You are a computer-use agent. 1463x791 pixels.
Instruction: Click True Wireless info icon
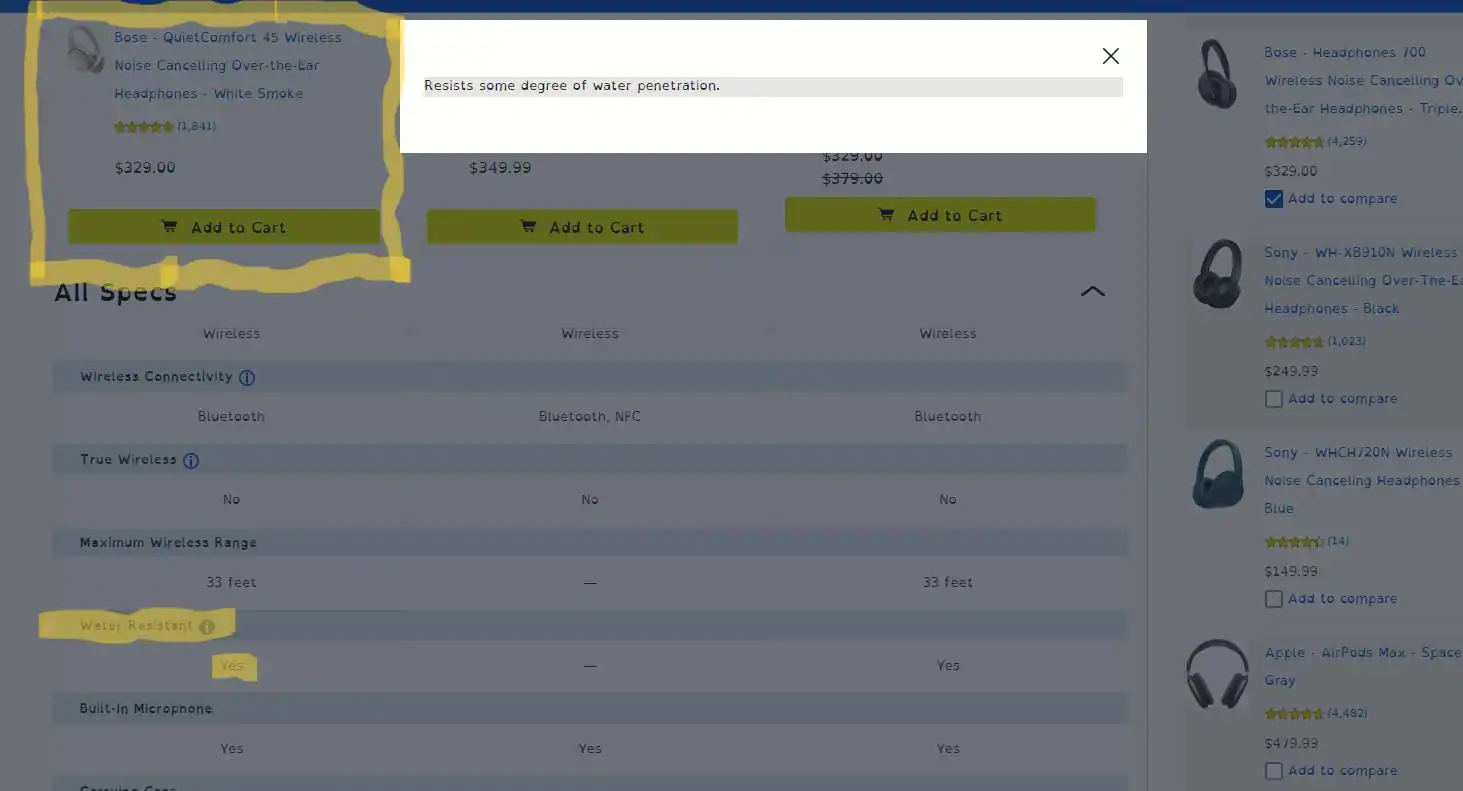point(191,461)
